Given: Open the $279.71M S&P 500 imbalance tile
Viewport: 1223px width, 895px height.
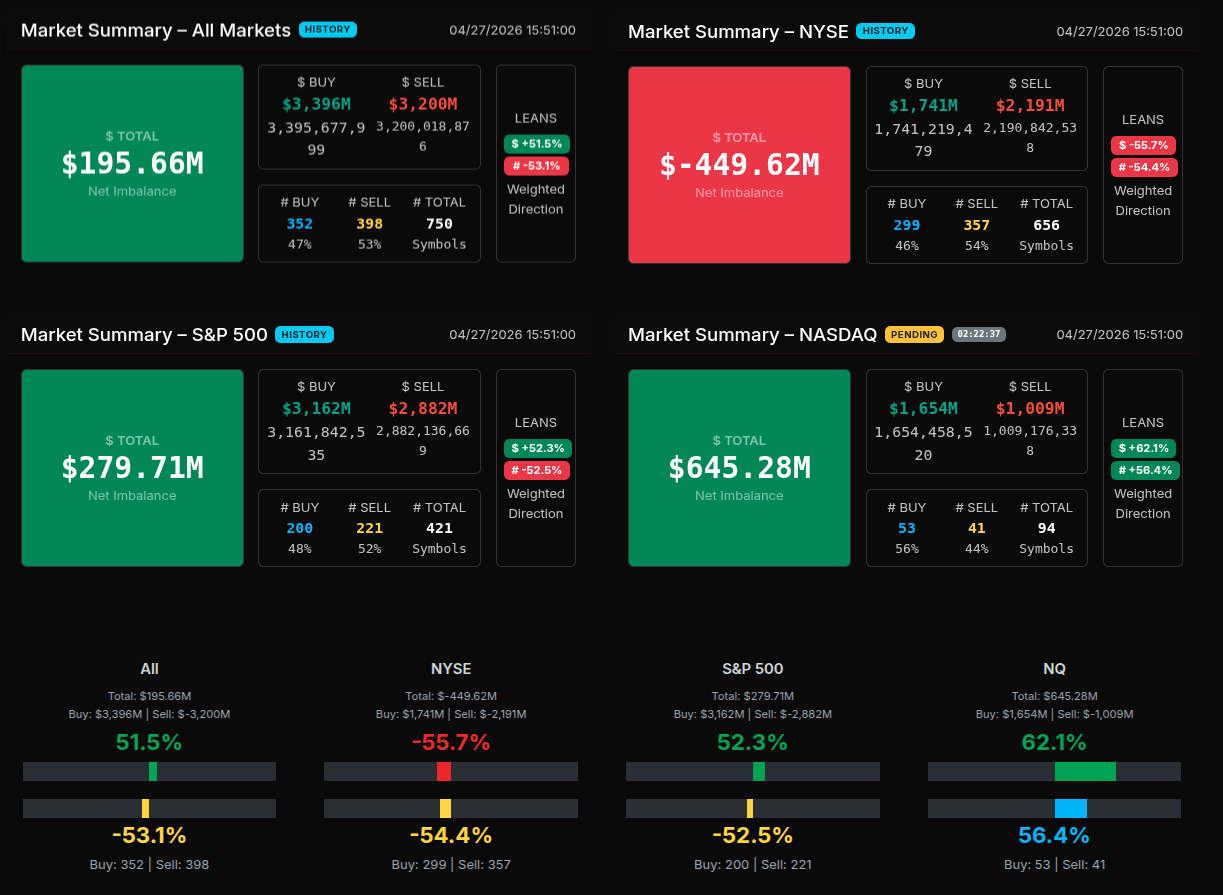Looking at the screenshot, I should [x=132, y=468].
